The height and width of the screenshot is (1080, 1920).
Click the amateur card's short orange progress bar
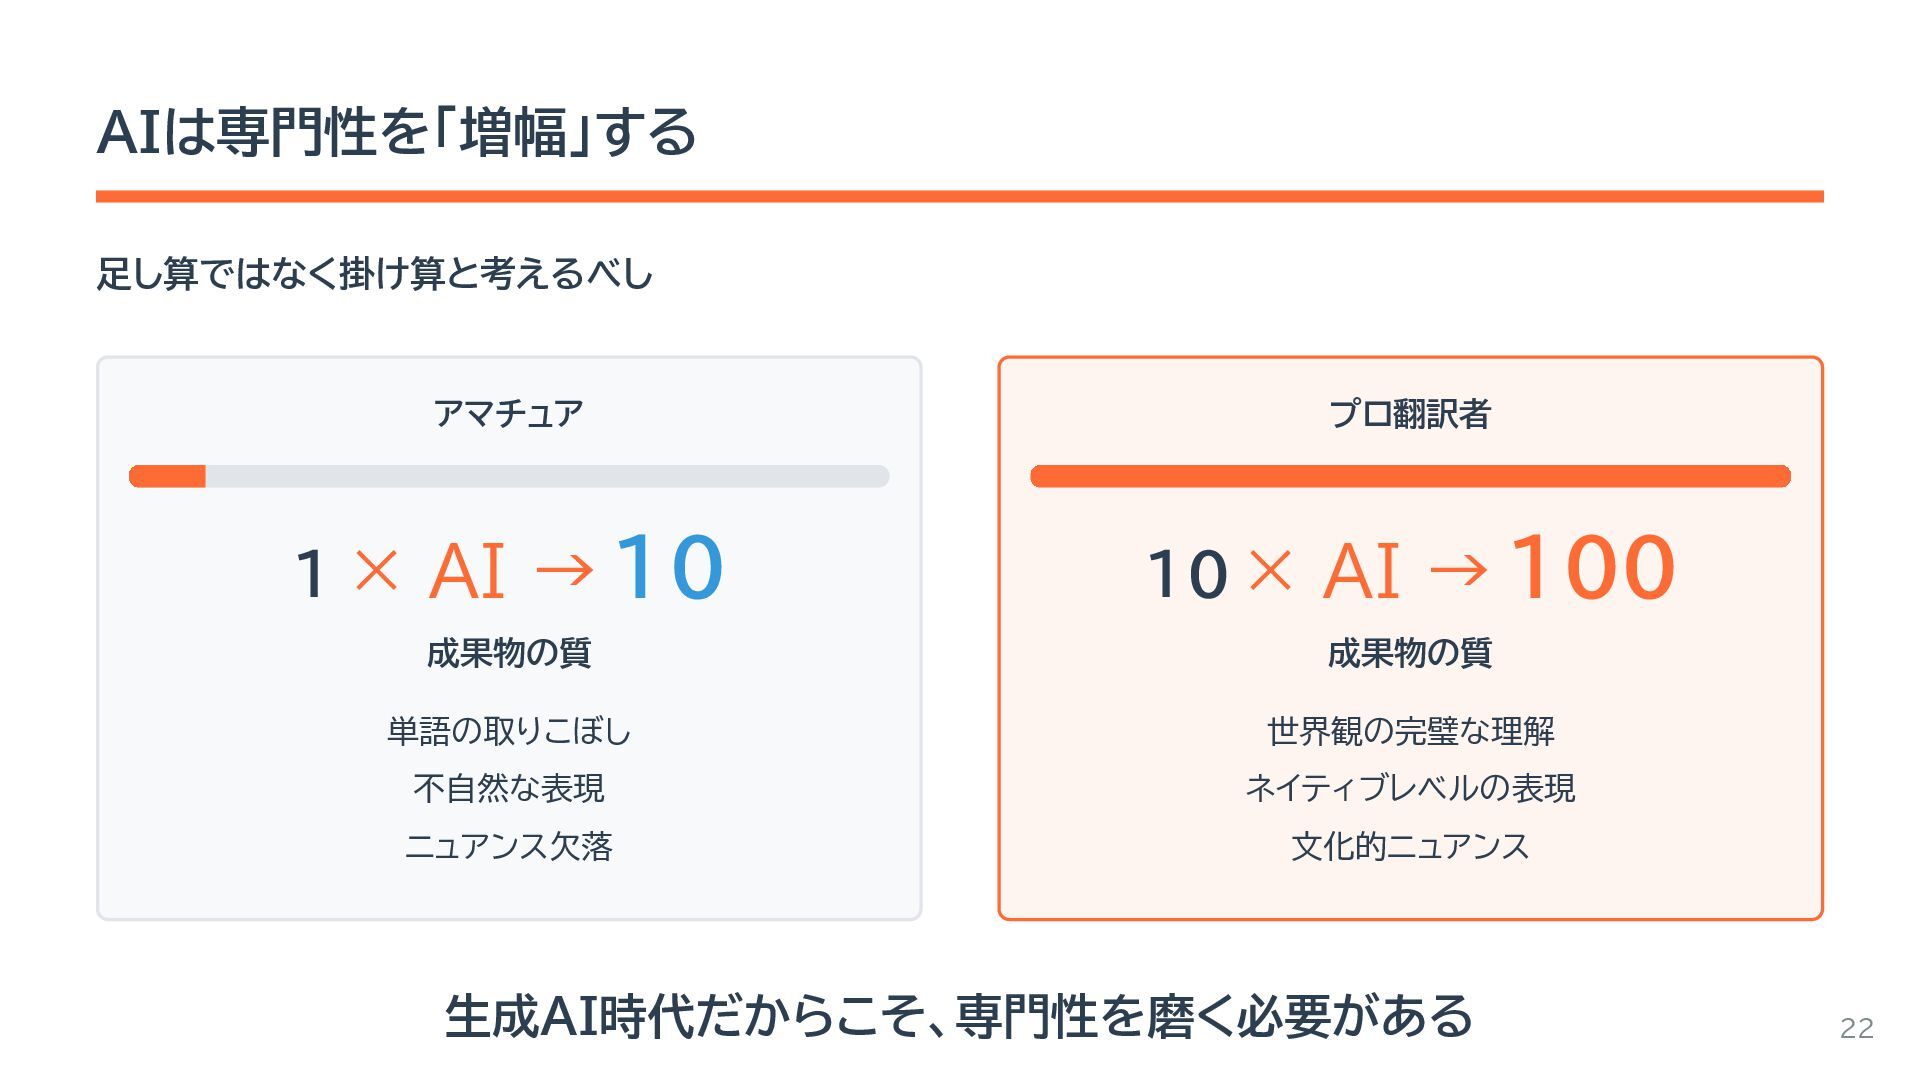pyautogui.click(x=167, y=476)
